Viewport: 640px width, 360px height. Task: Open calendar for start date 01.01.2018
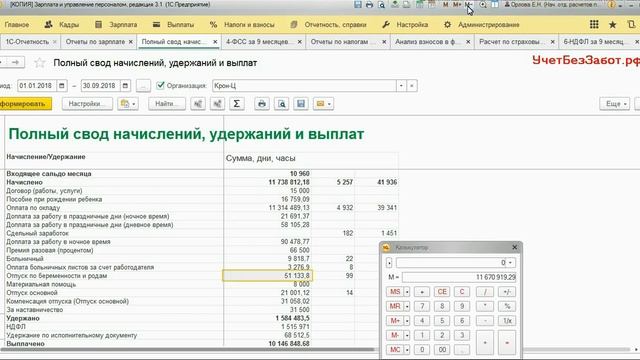tap(62, 86)
